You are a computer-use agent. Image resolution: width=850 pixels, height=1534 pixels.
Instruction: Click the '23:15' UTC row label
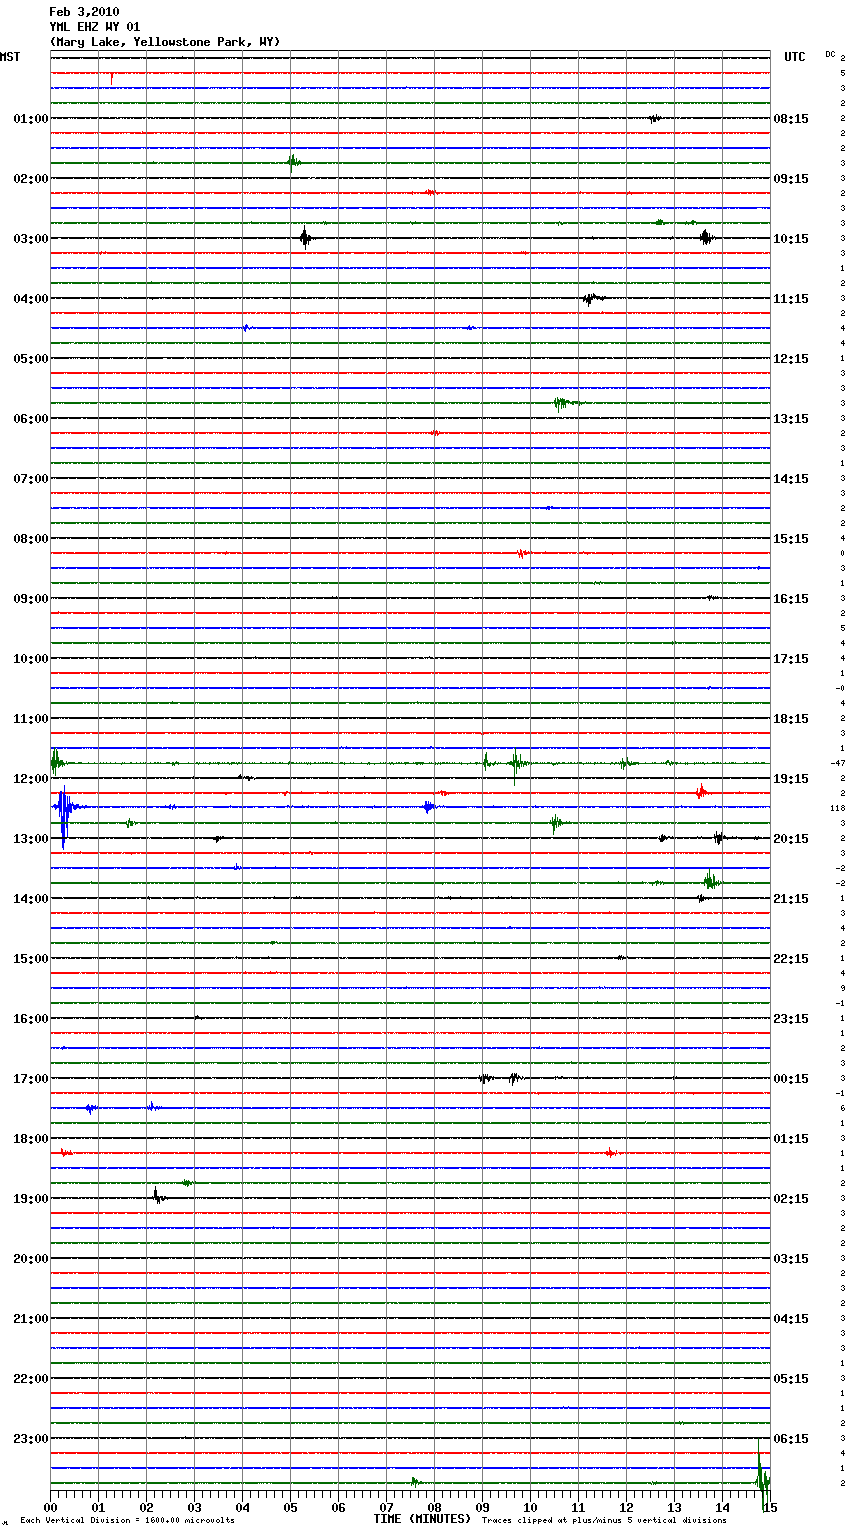[791, 1019]
